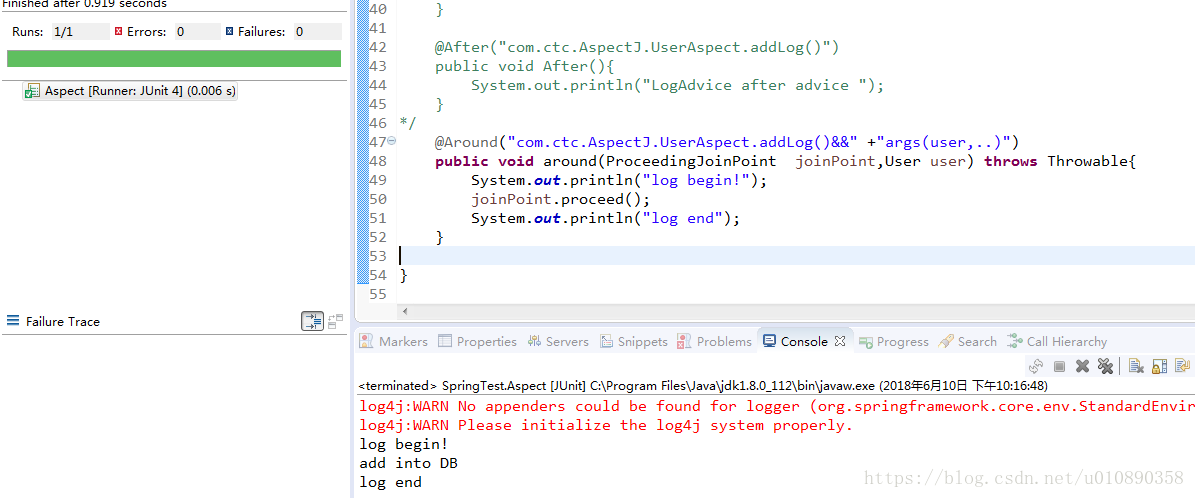
Task: Click the Failures count icon
Action: (229, 32)
